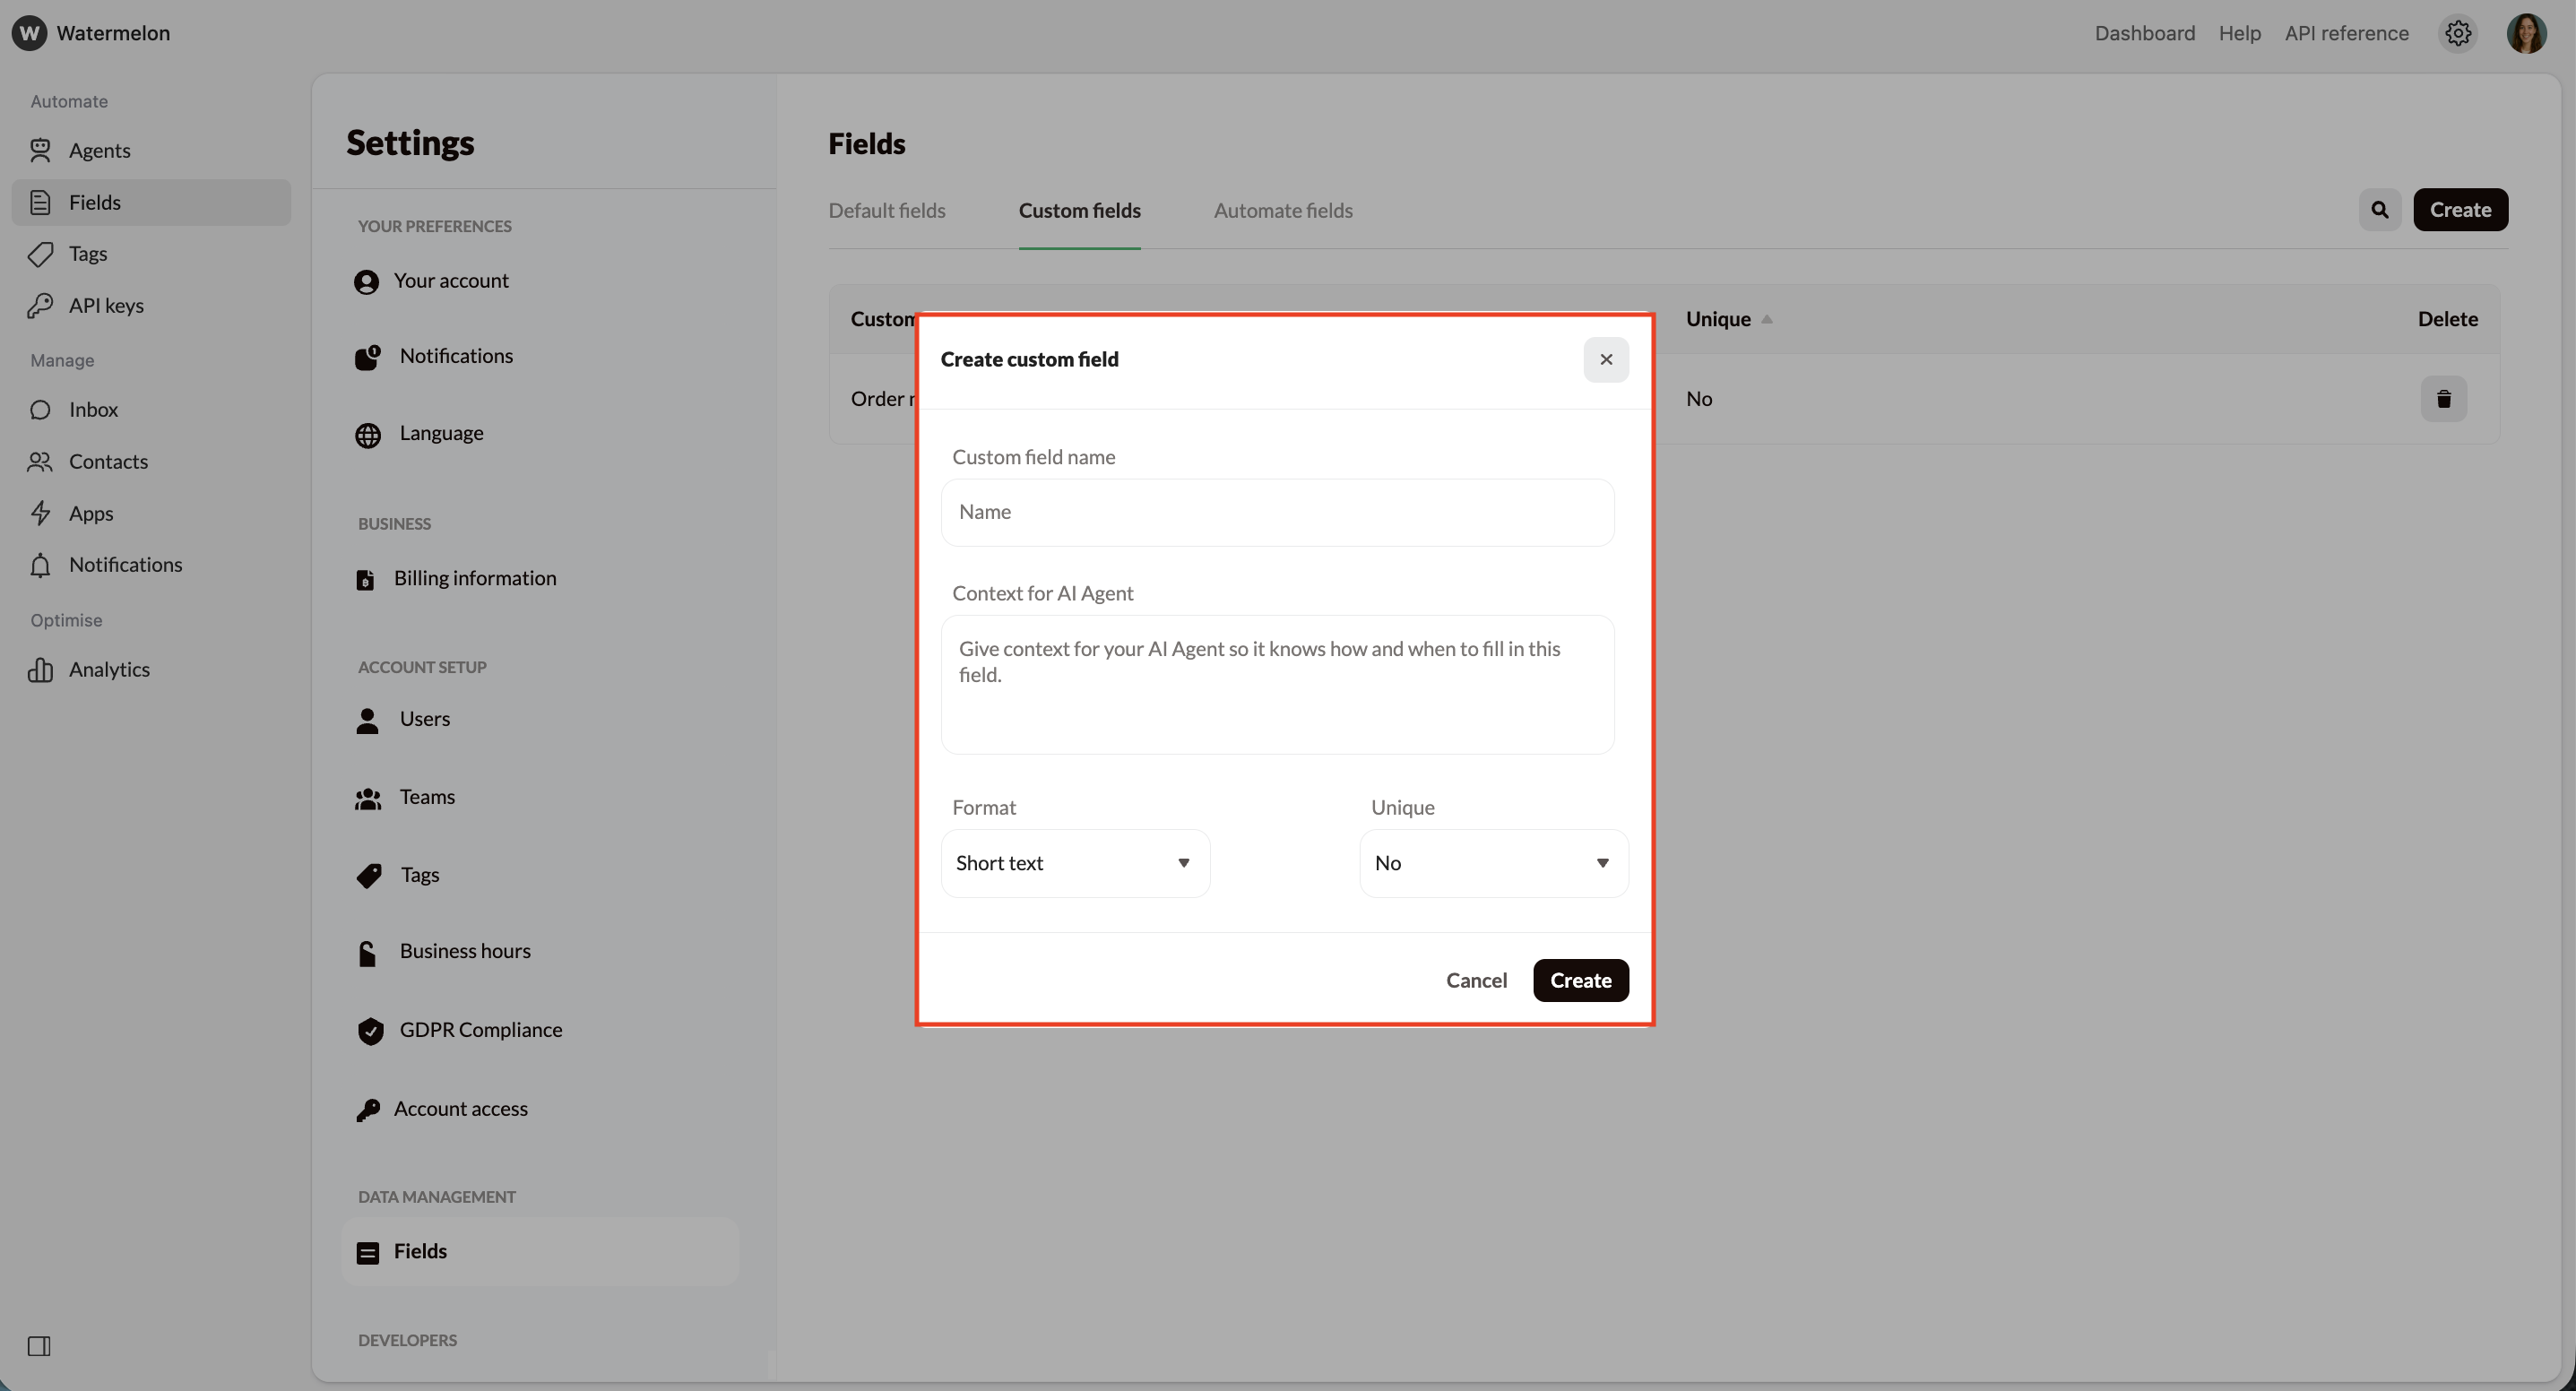The height and width of the screenshot is (1391, 2576).
Task: Open the Inbox section
Action: coord(92,409)
